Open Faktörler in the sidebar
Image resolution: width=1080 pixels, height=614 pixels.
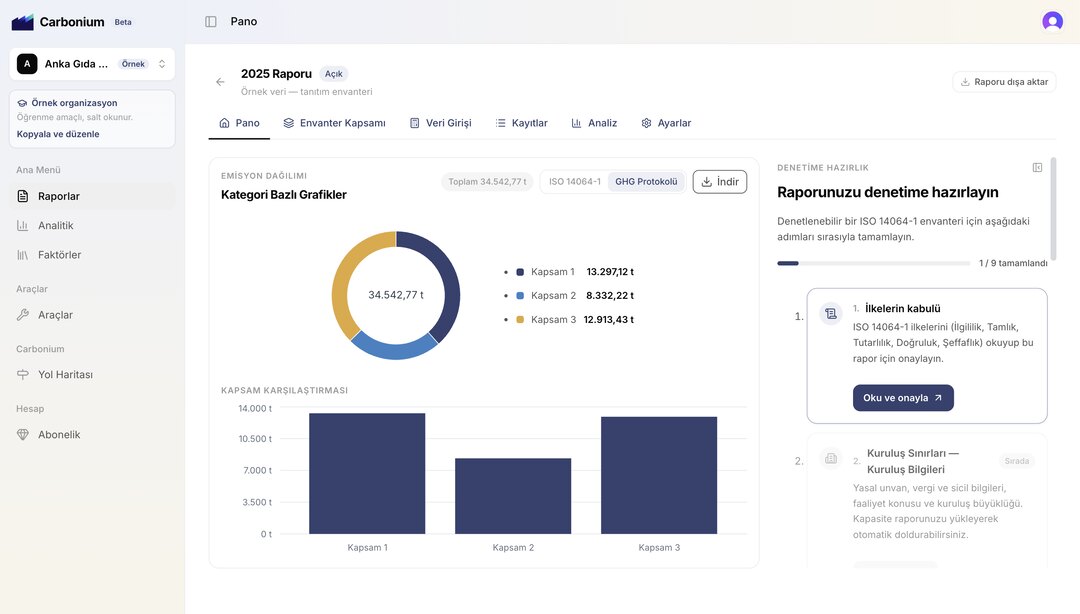[x=92, y=255]
